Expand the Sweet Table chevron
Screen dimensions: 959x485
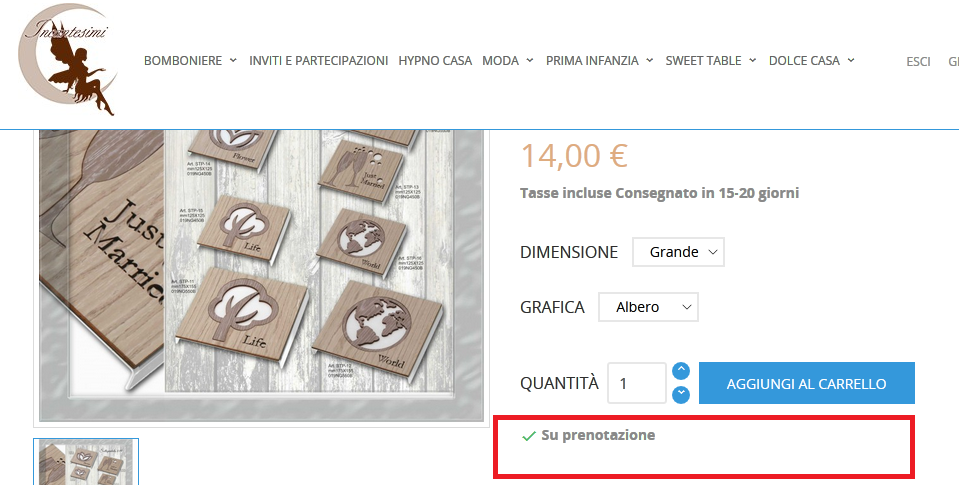click(x=753, y=61)
